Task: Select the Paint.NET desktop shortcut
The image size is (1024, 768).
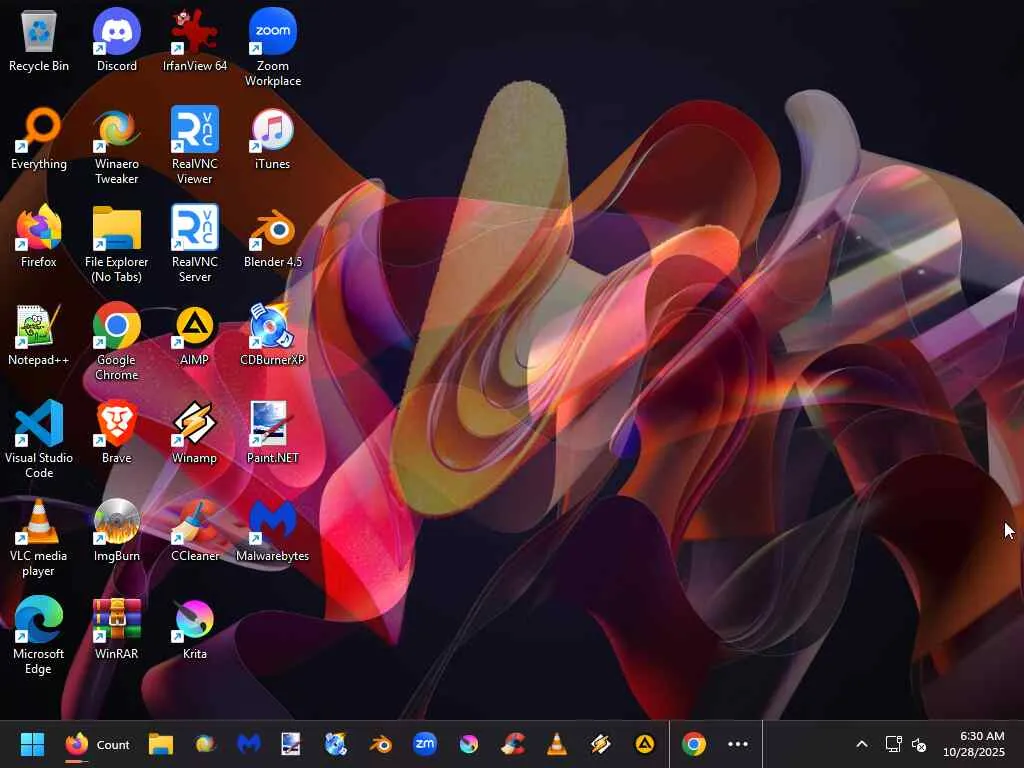Action: [x=272, y=432]
